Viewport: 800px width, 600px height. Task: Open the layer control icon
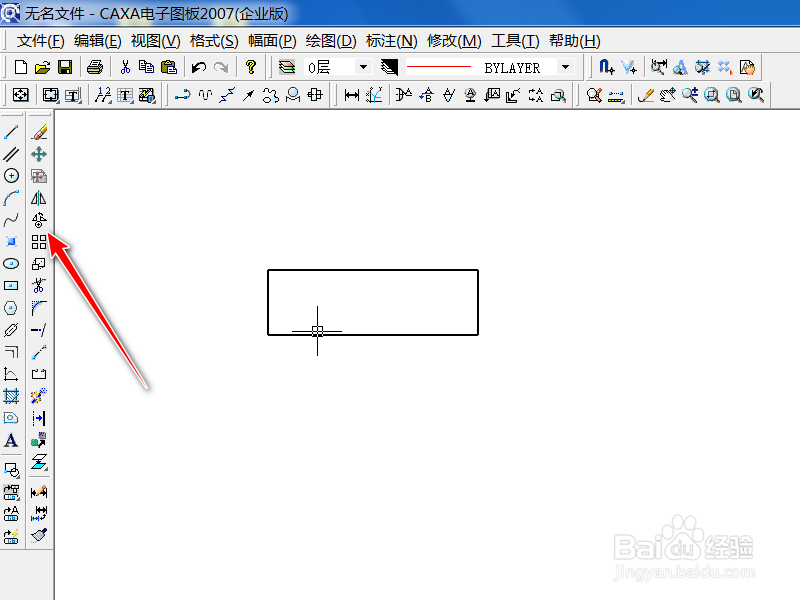click(287, 67)
